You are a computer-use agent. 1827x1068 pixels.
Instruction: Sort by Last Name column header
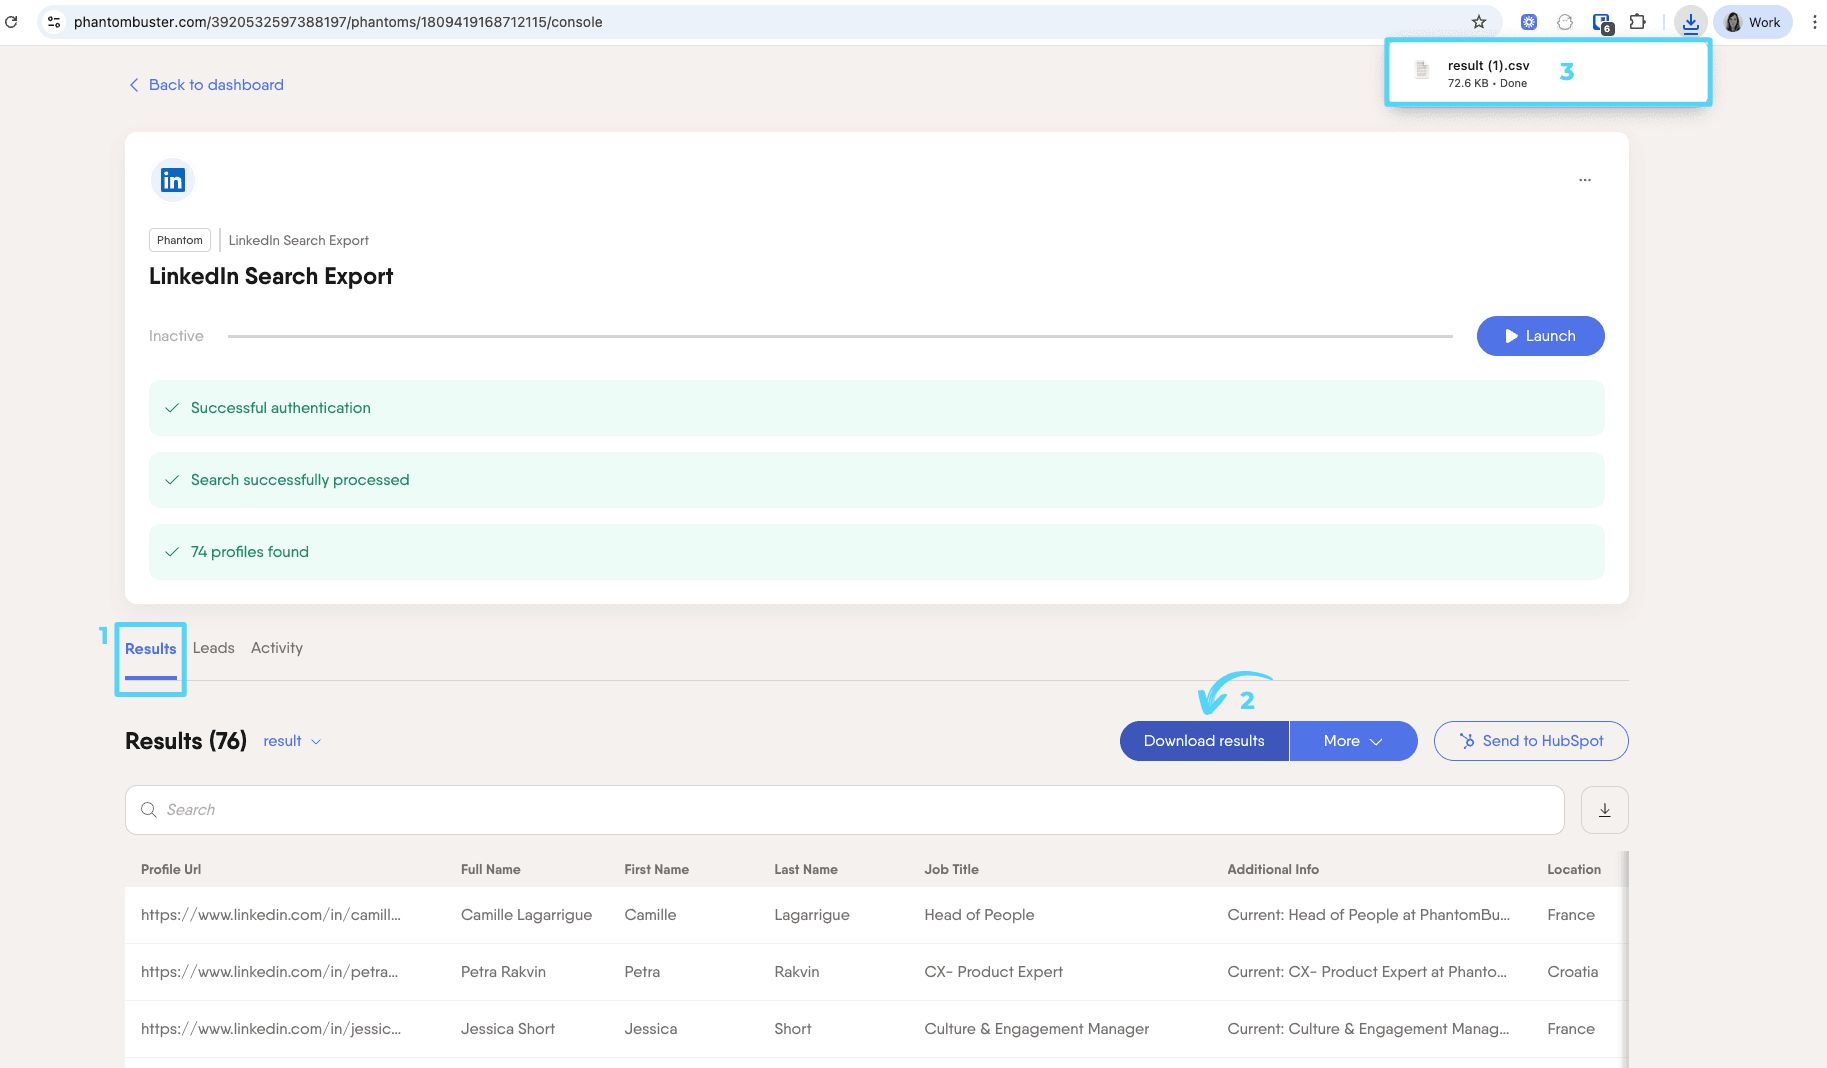pos(806,869)
